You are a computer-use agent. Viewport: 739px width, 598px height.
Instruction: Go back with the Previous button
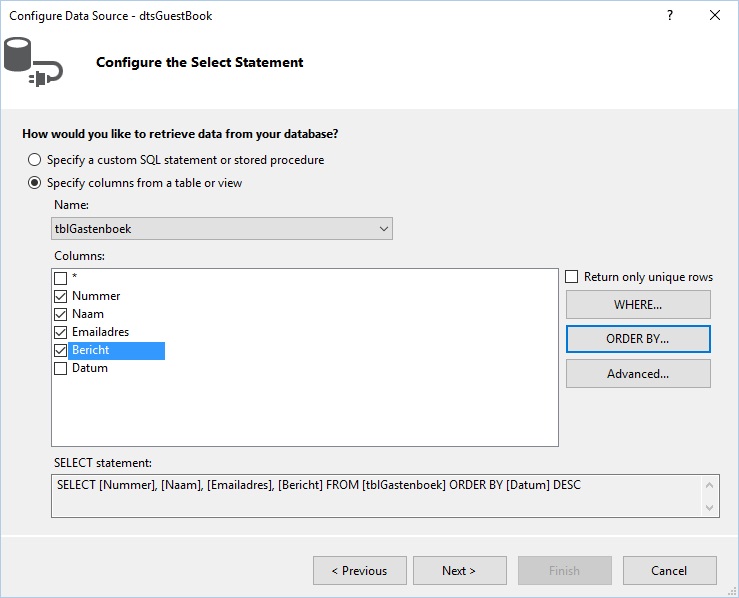point(360,571)
